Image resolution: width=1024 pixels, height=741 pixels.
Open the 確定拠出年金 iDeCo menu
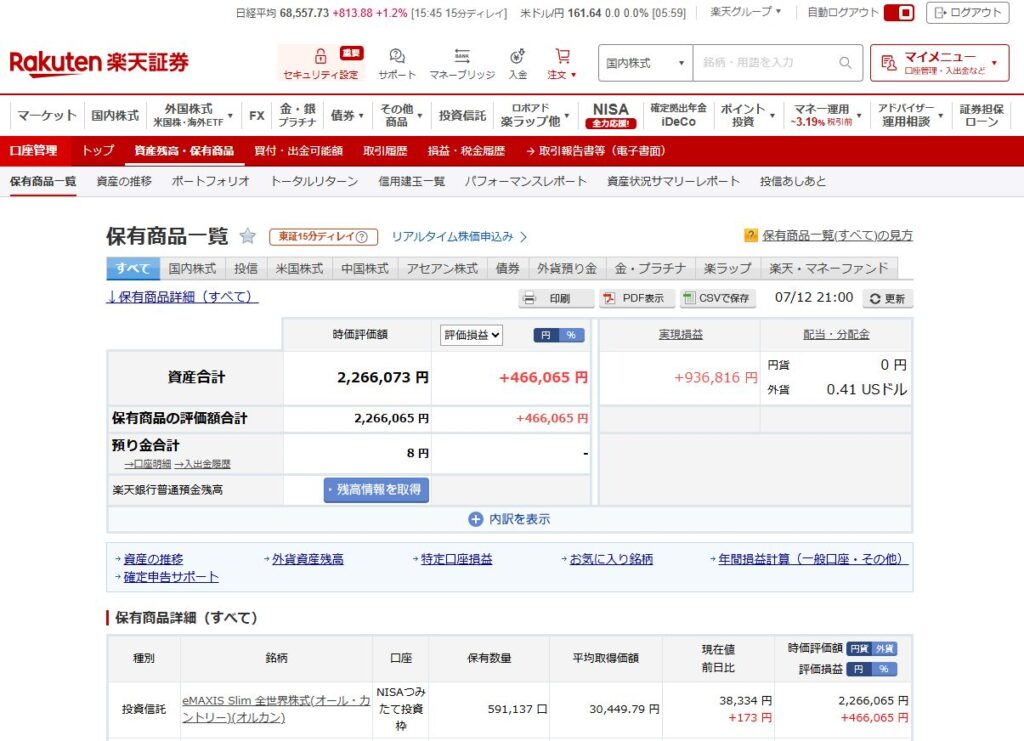(x=678, y=115)
